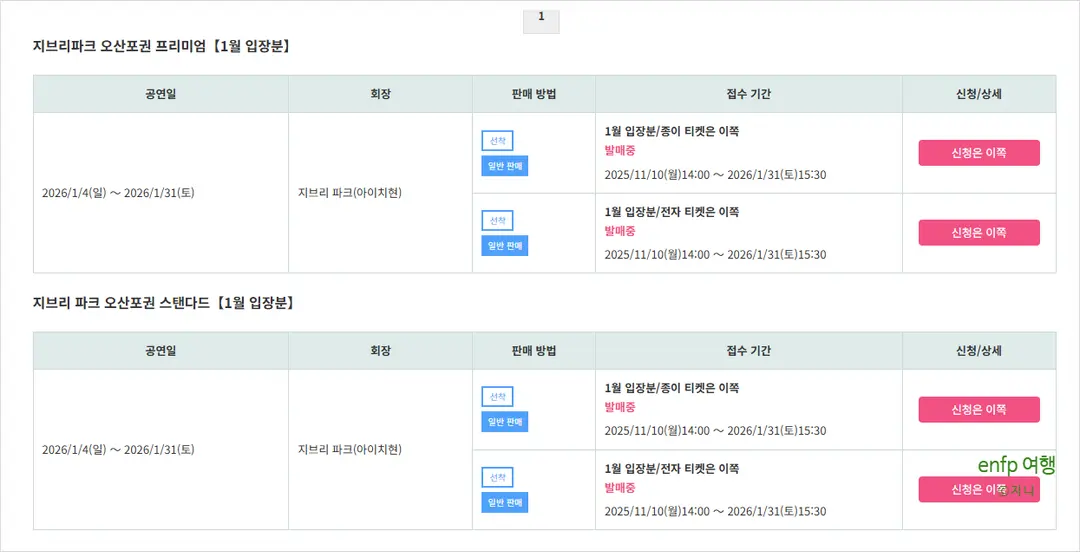Screen dimensions: 1080x552
Task: Click the 일반 판매 badge in Standard paper ticket row
Action: (505, 422)
